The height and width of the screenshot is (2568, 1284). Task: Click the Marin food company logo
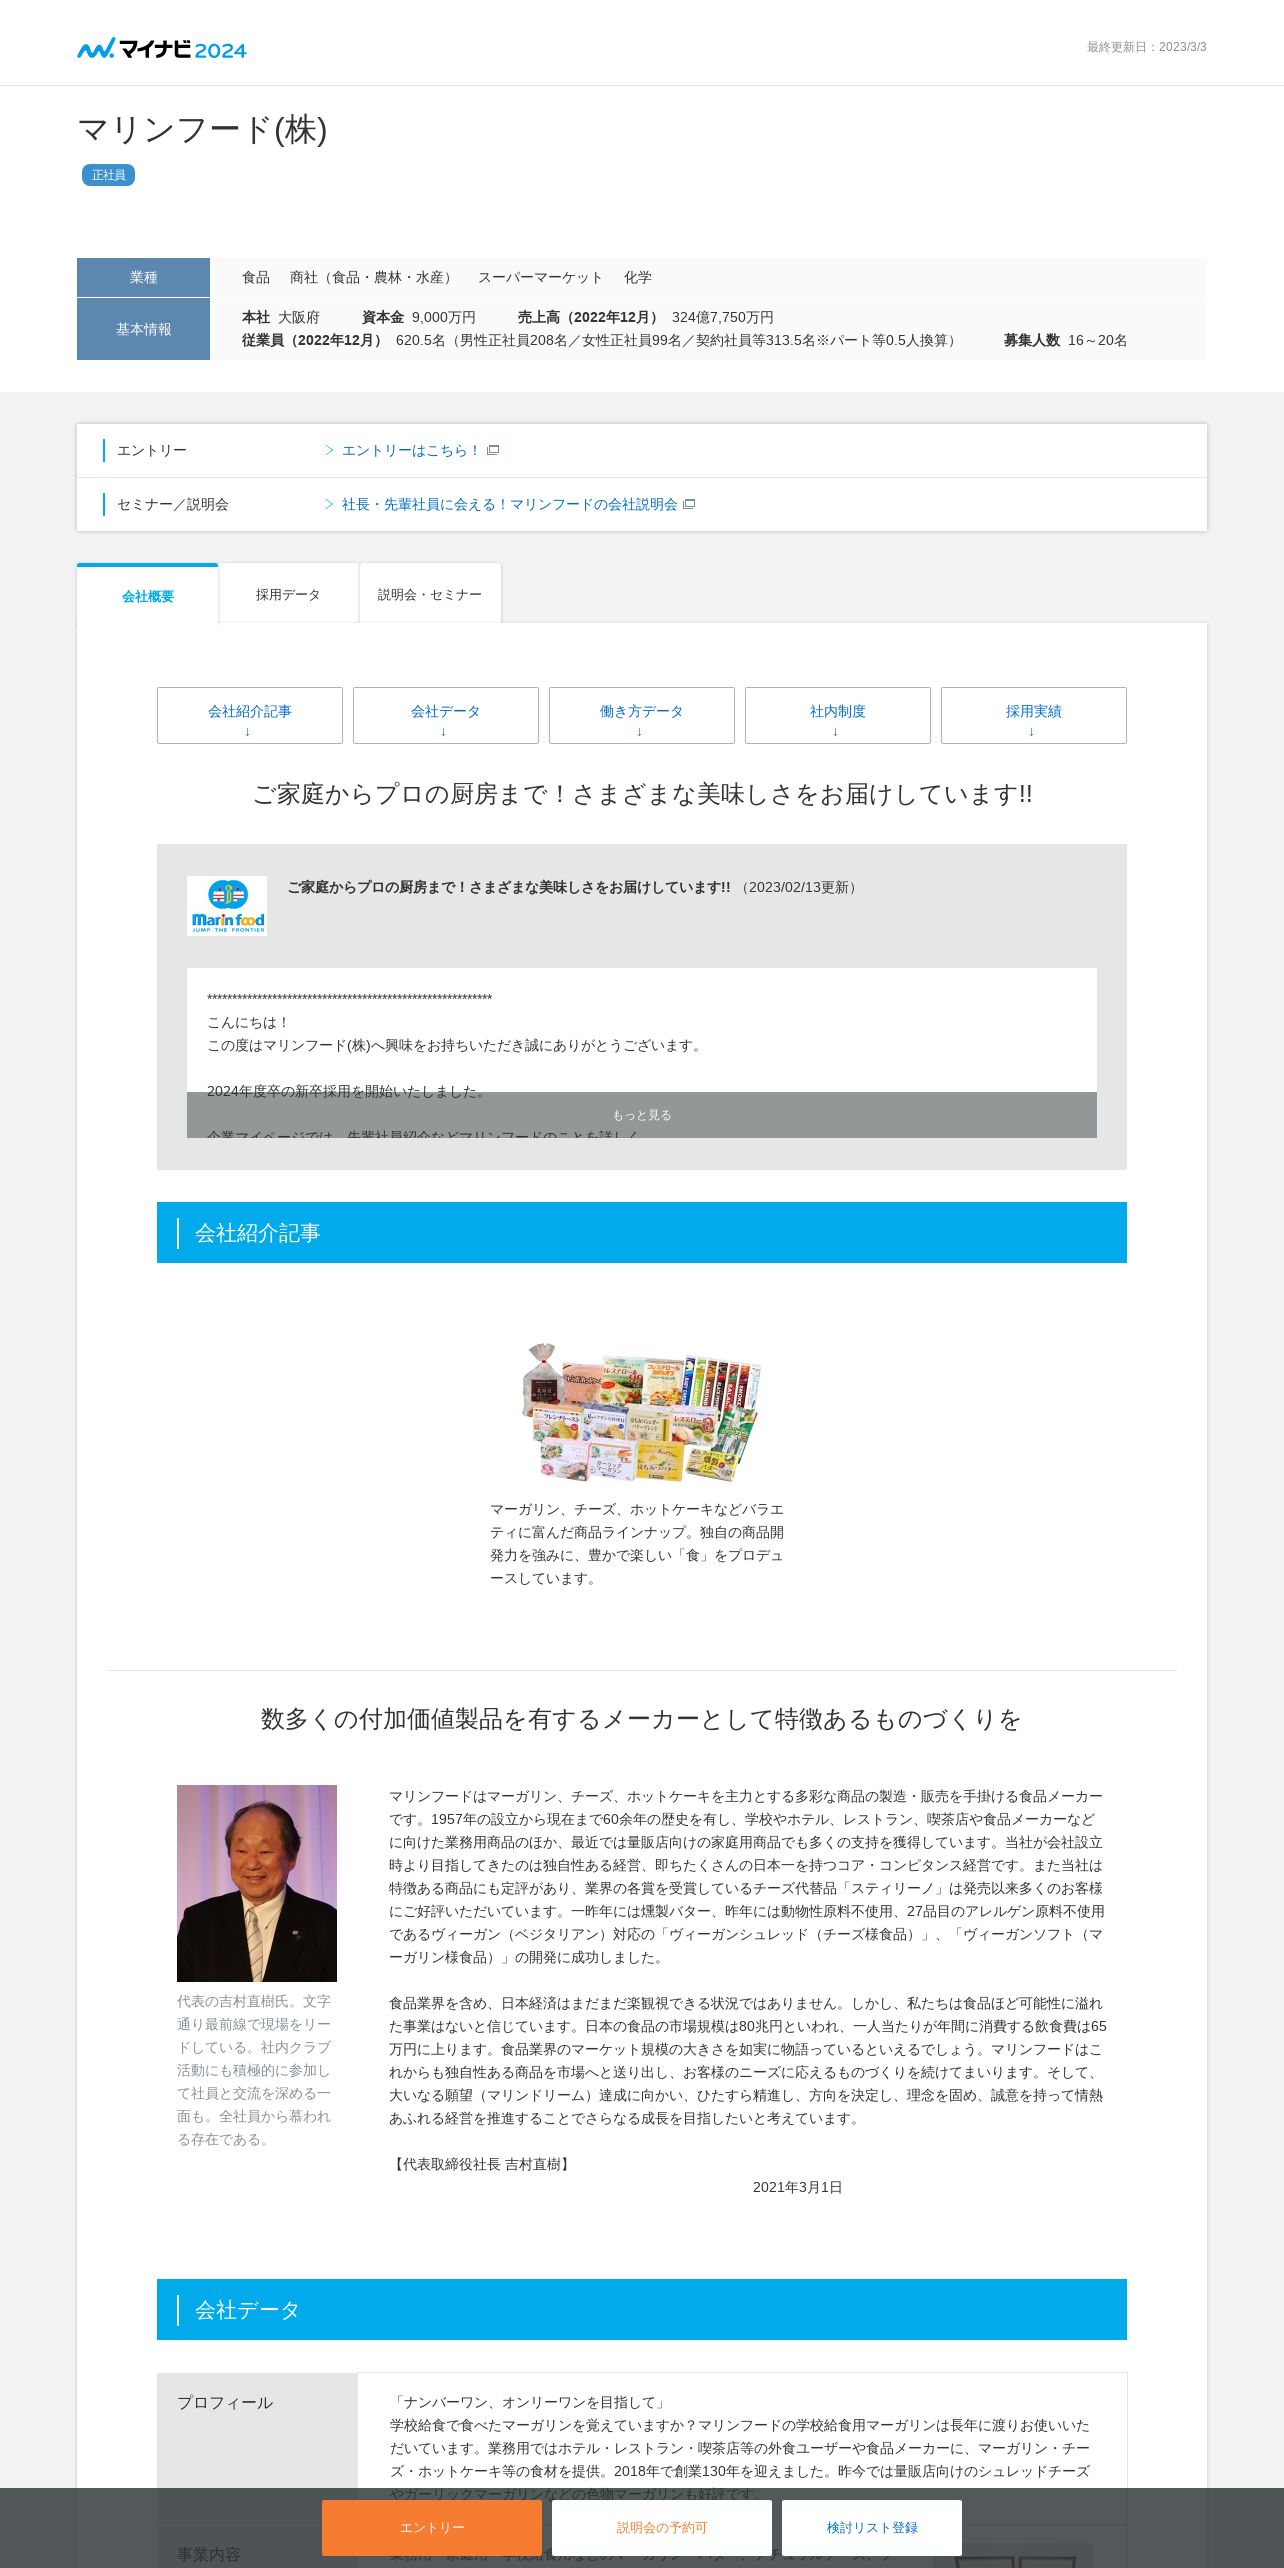(227, 906)
